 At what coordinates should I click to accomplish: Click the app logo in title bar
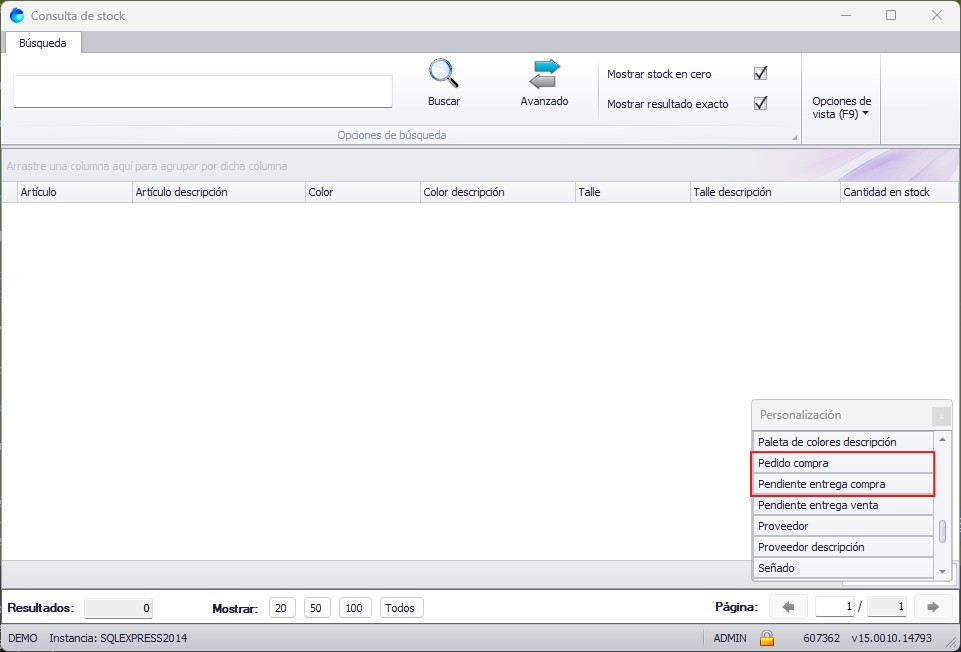pyautogui.click(x=17, y=16)
